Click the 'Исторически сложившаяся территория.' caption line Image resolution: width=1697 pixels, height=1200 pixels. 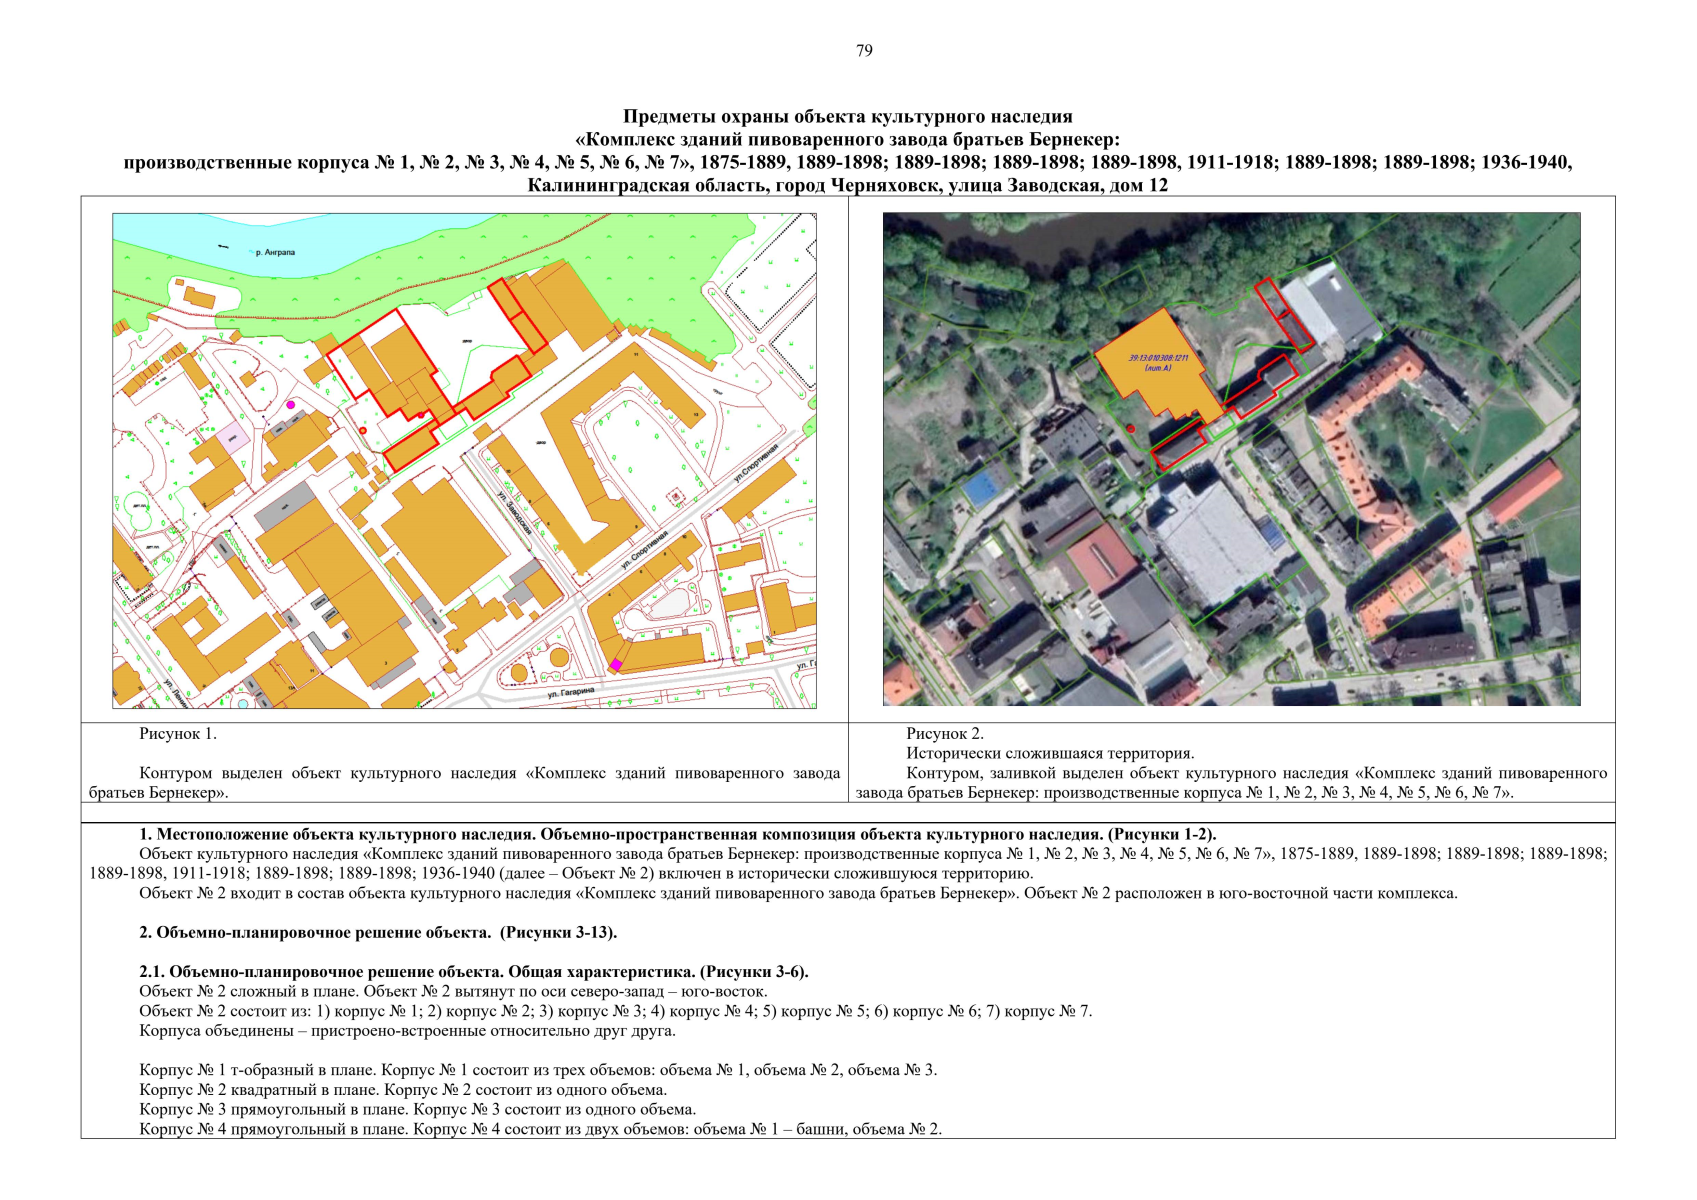(x=1050, y=754)
